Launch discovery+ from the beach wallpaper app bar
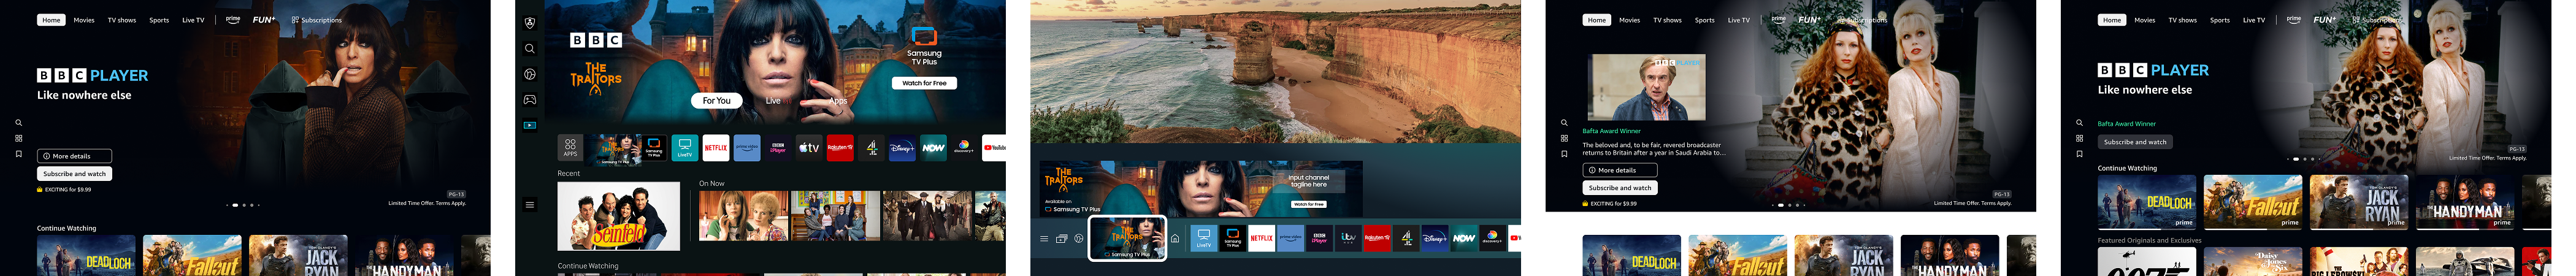Image resolution: width=2576 pixels, height=276 pixels. click(x=1492, y=238)
